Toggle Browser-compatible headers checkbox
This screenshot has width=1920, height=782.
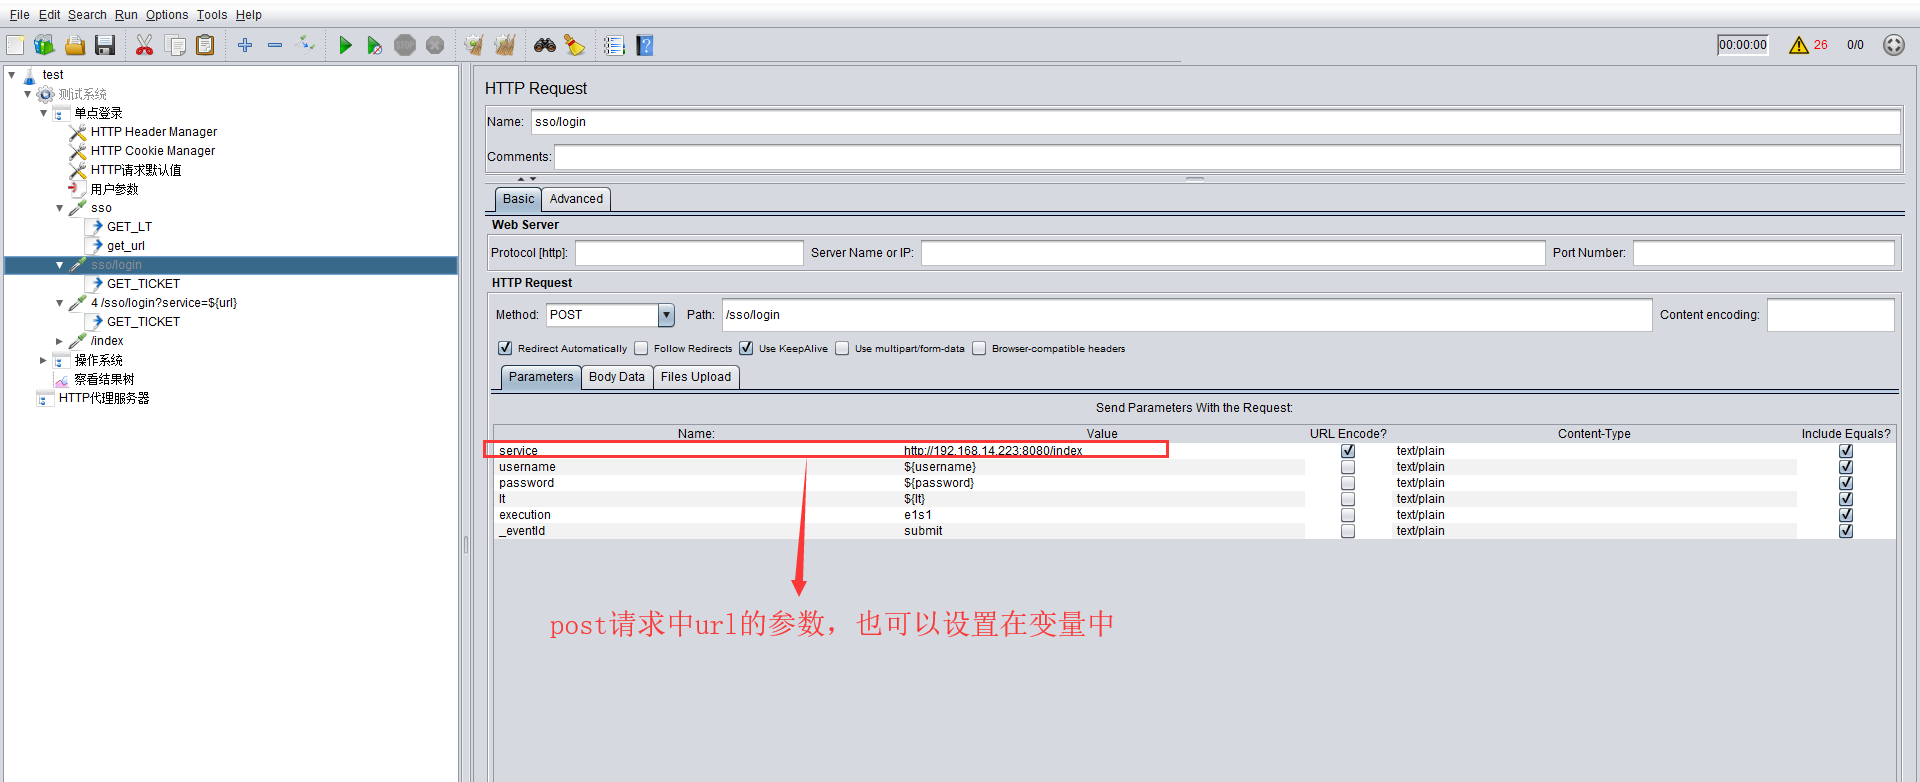(979, 348)
